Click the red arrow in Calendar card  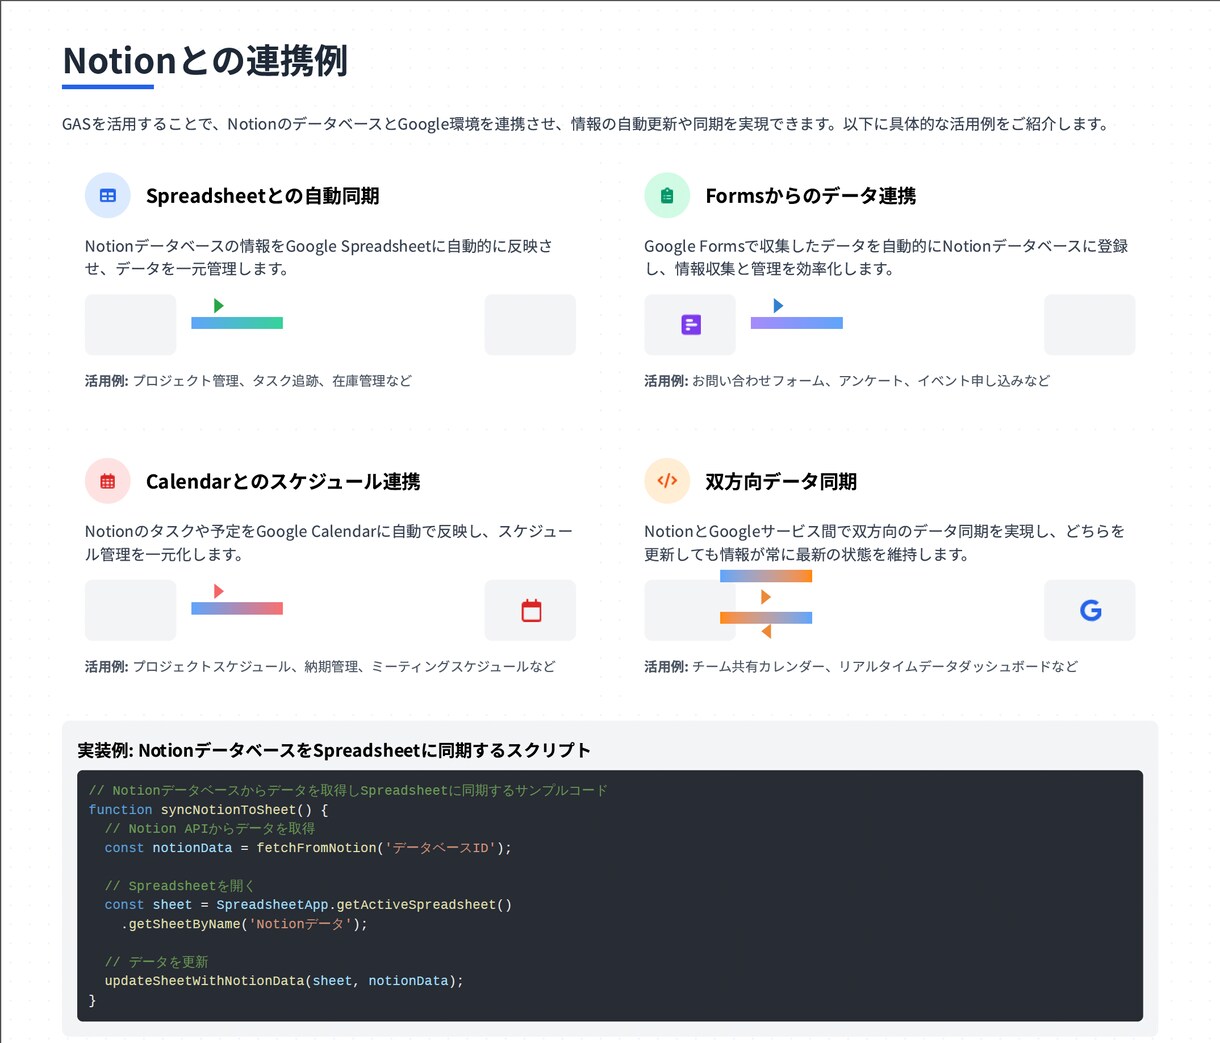point(219,591)
